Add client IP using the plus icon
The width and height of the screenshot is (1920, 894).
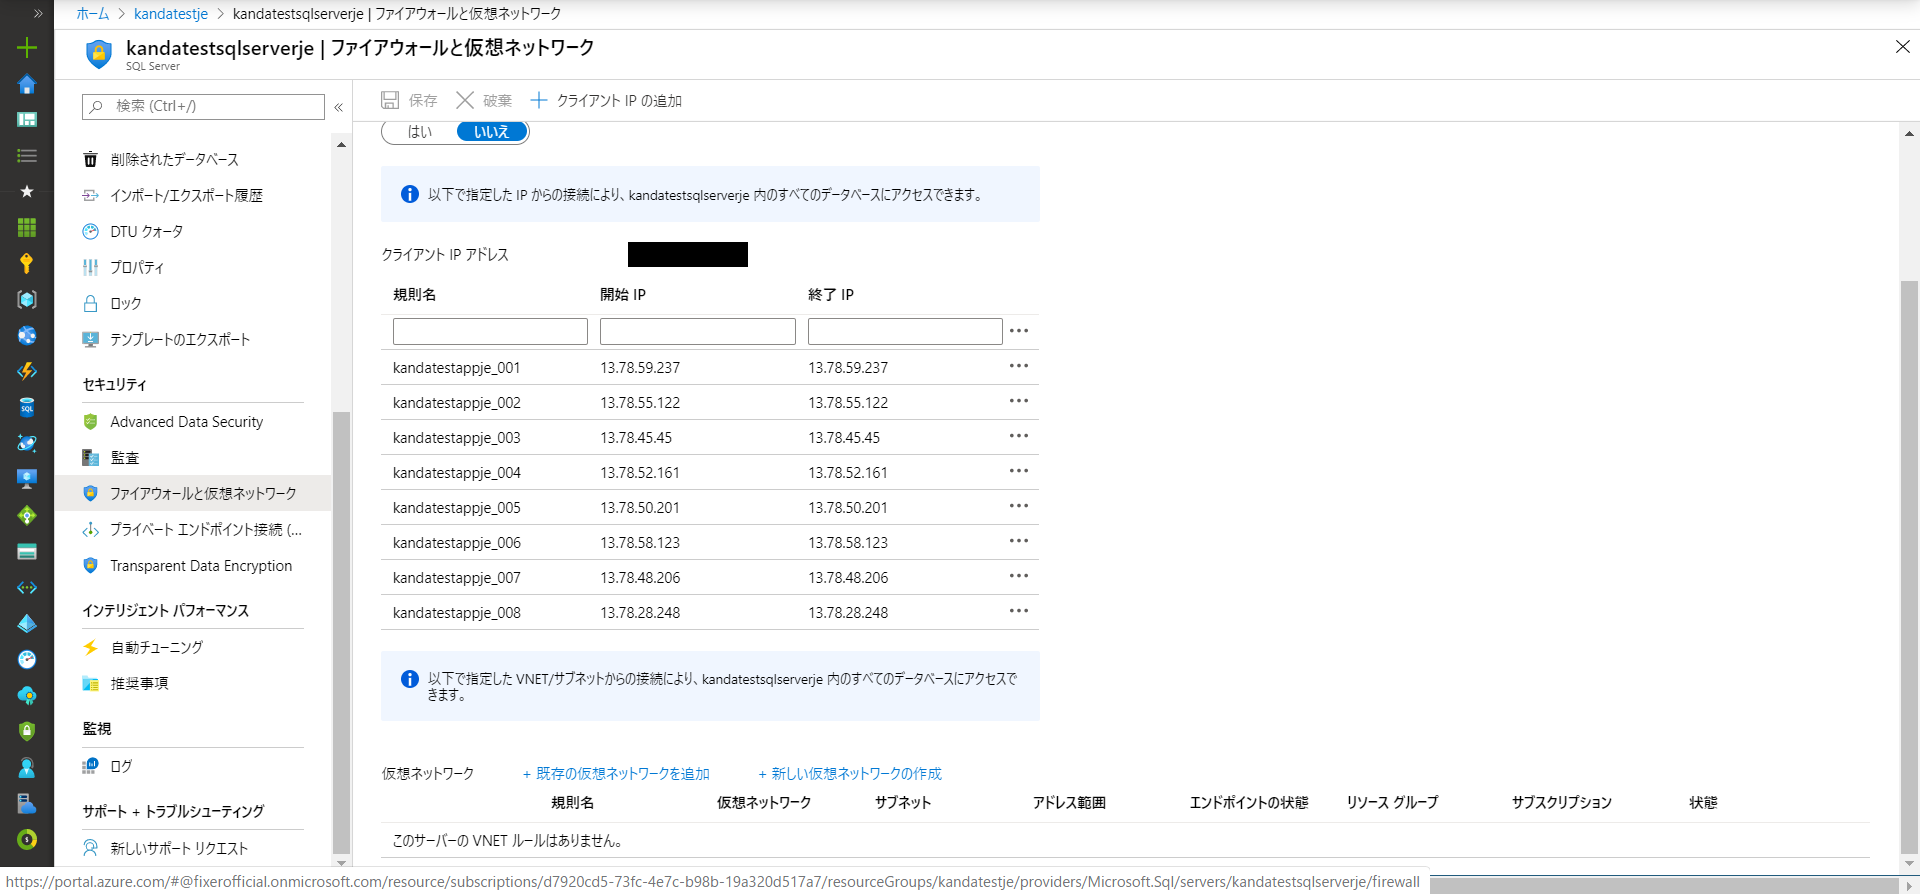539,100
